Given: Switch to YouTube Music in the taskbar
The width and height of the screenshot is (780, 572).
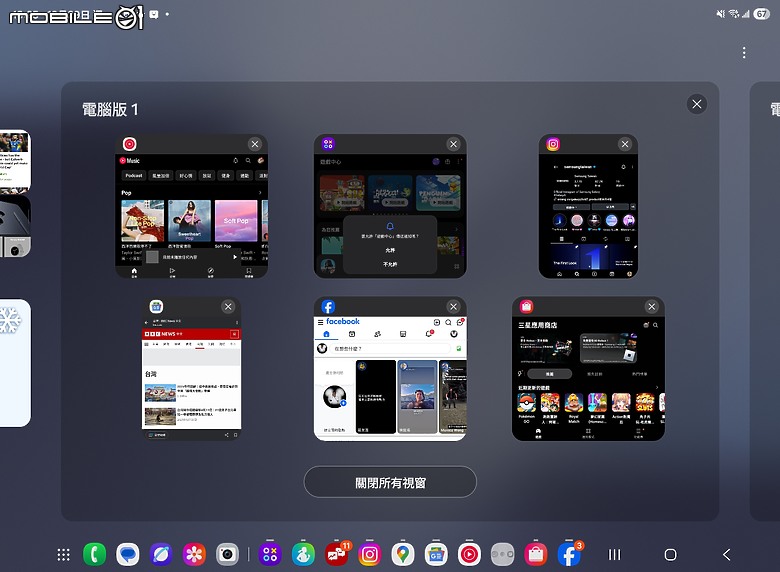Looking at the screenshot, I should (469, 555).
